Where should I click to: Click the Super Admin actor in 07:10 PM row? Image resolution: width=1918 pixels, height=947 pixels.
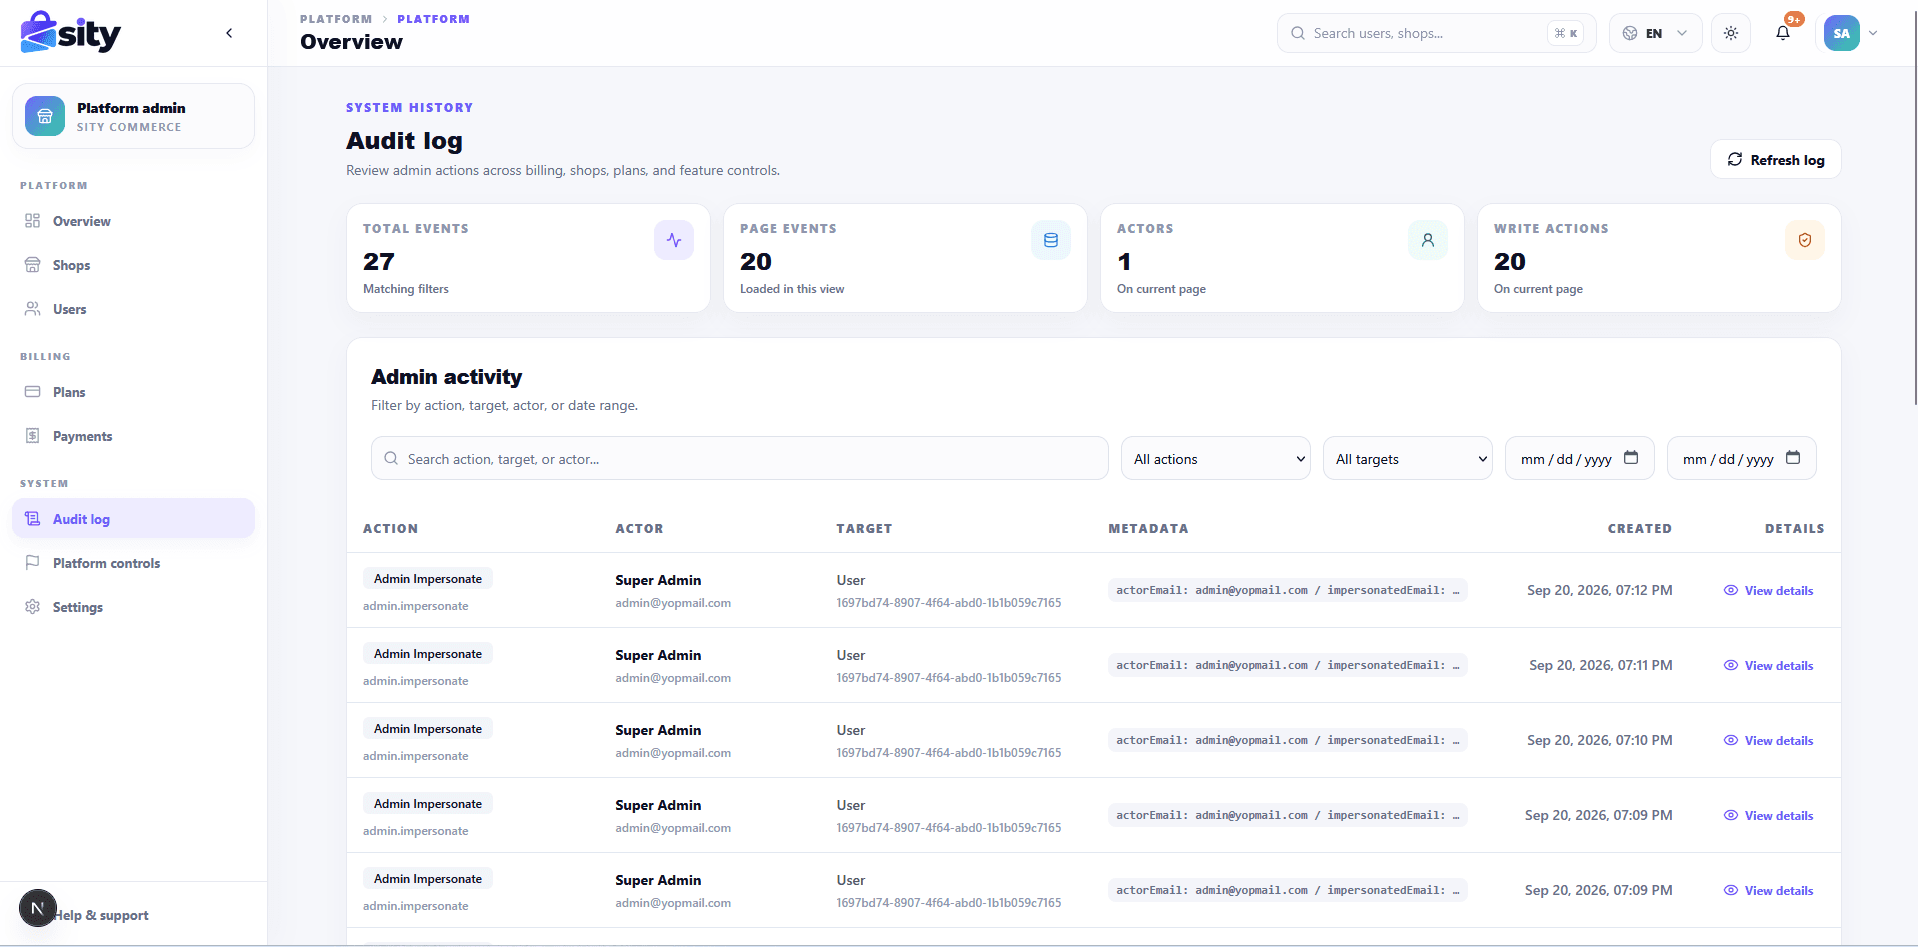(x=658, y=730)
